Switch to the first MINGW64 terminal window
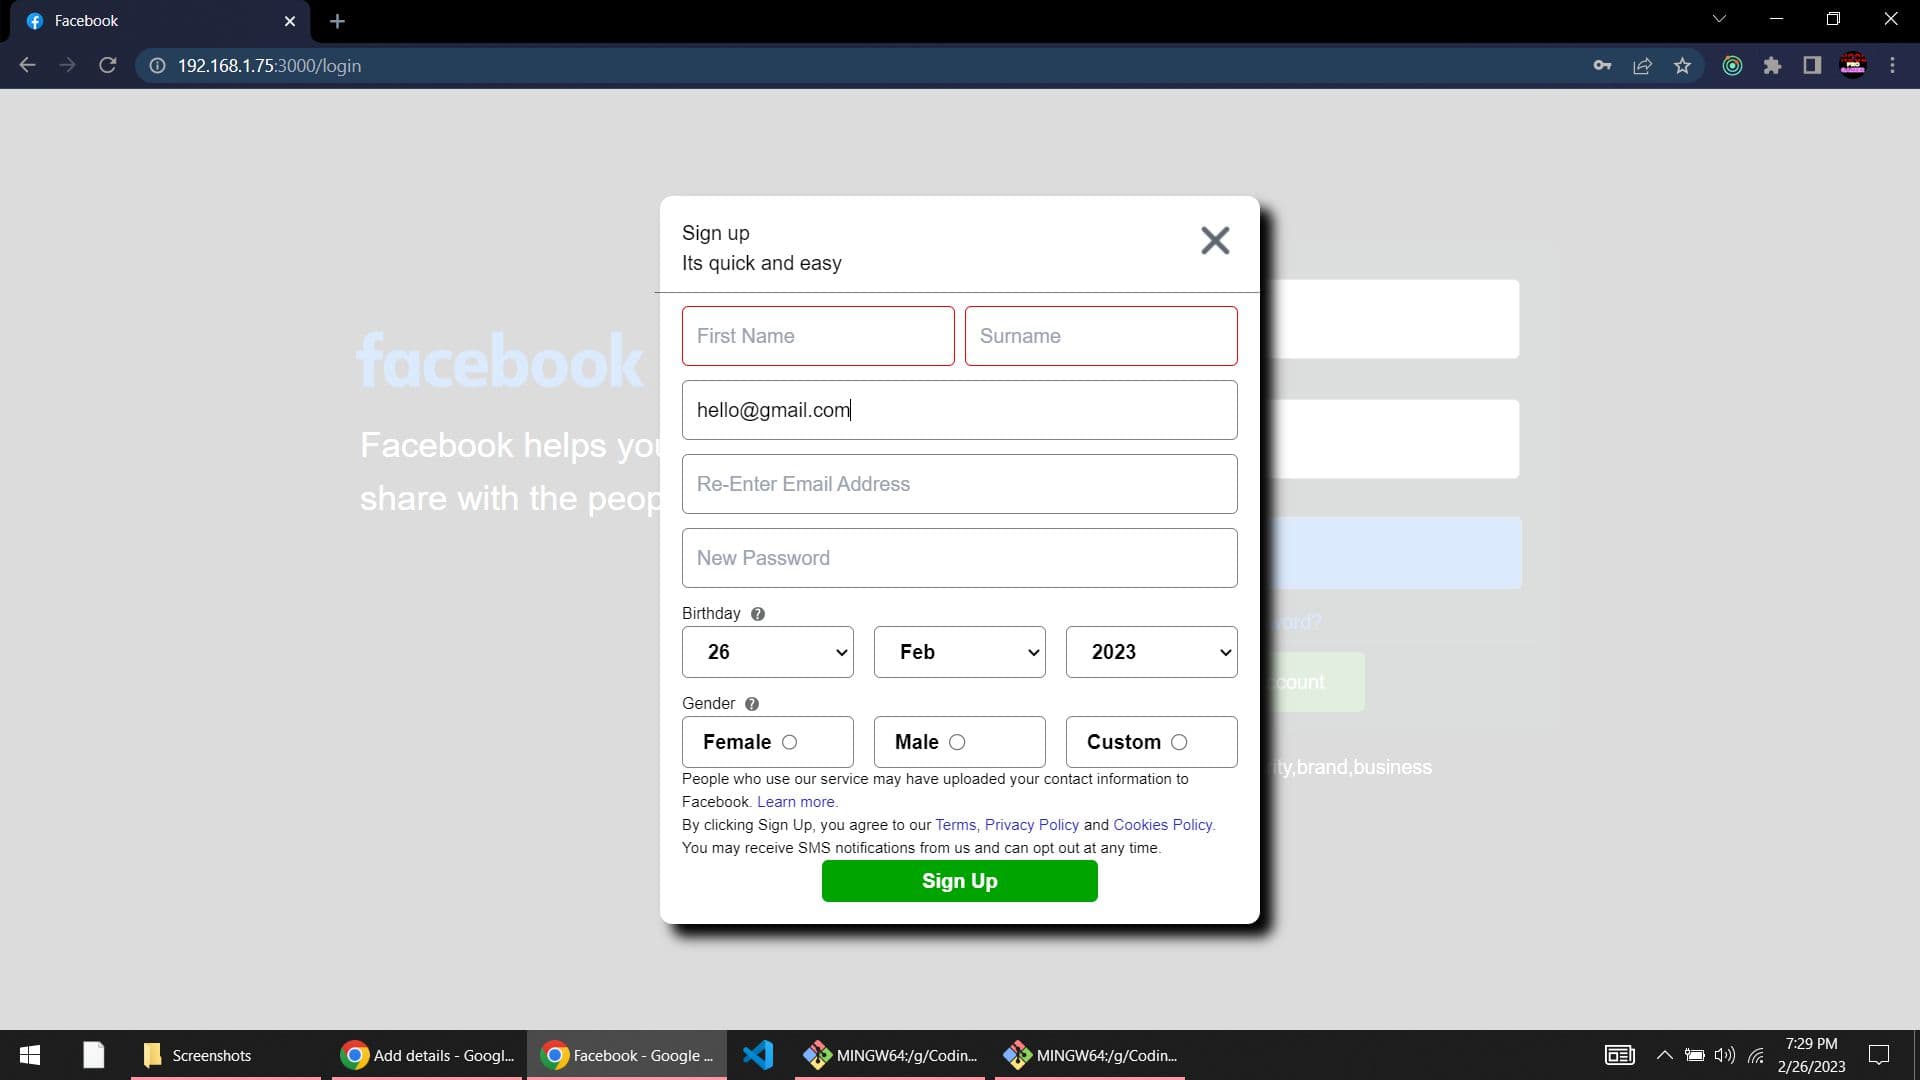This screenshot has height=1080, width=1920. [x=890, y=1055]
